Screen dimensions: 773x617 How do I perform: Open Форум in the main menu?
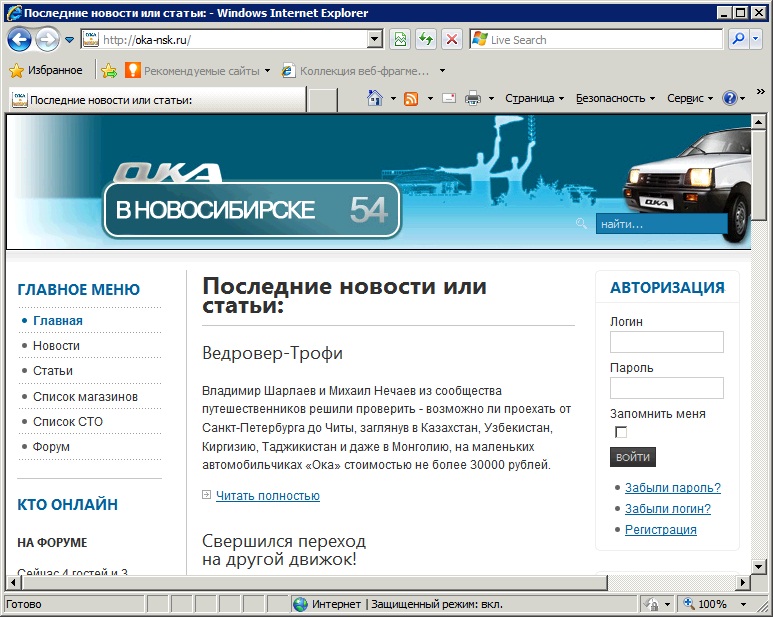click(x=51, y=446)
